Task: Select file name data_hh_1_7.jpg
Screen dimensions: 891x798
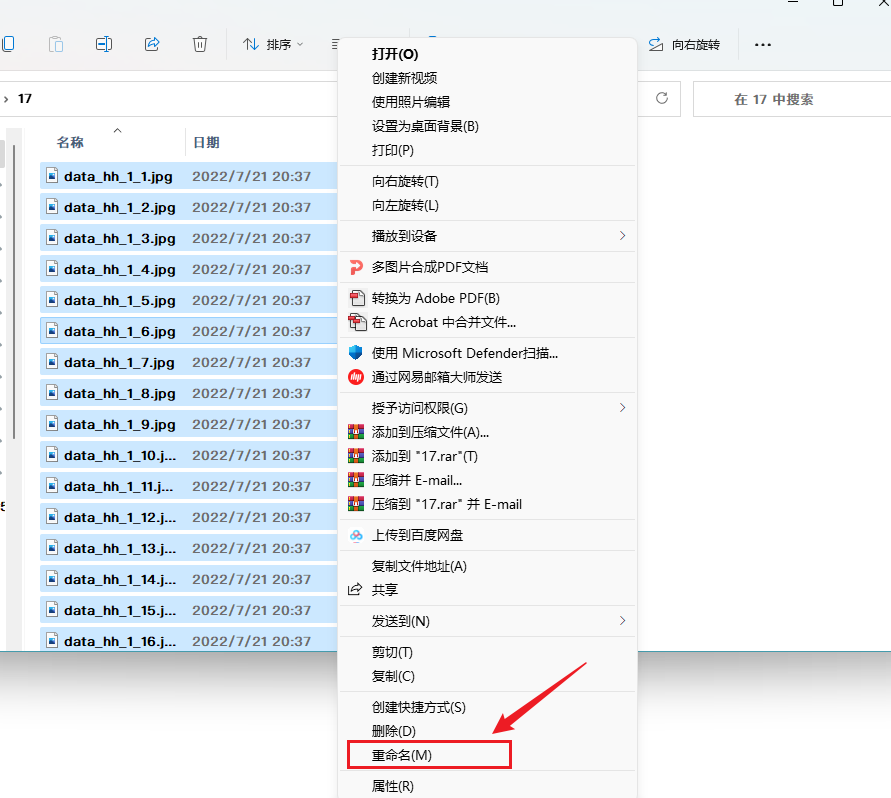Action: coord(119,363)
